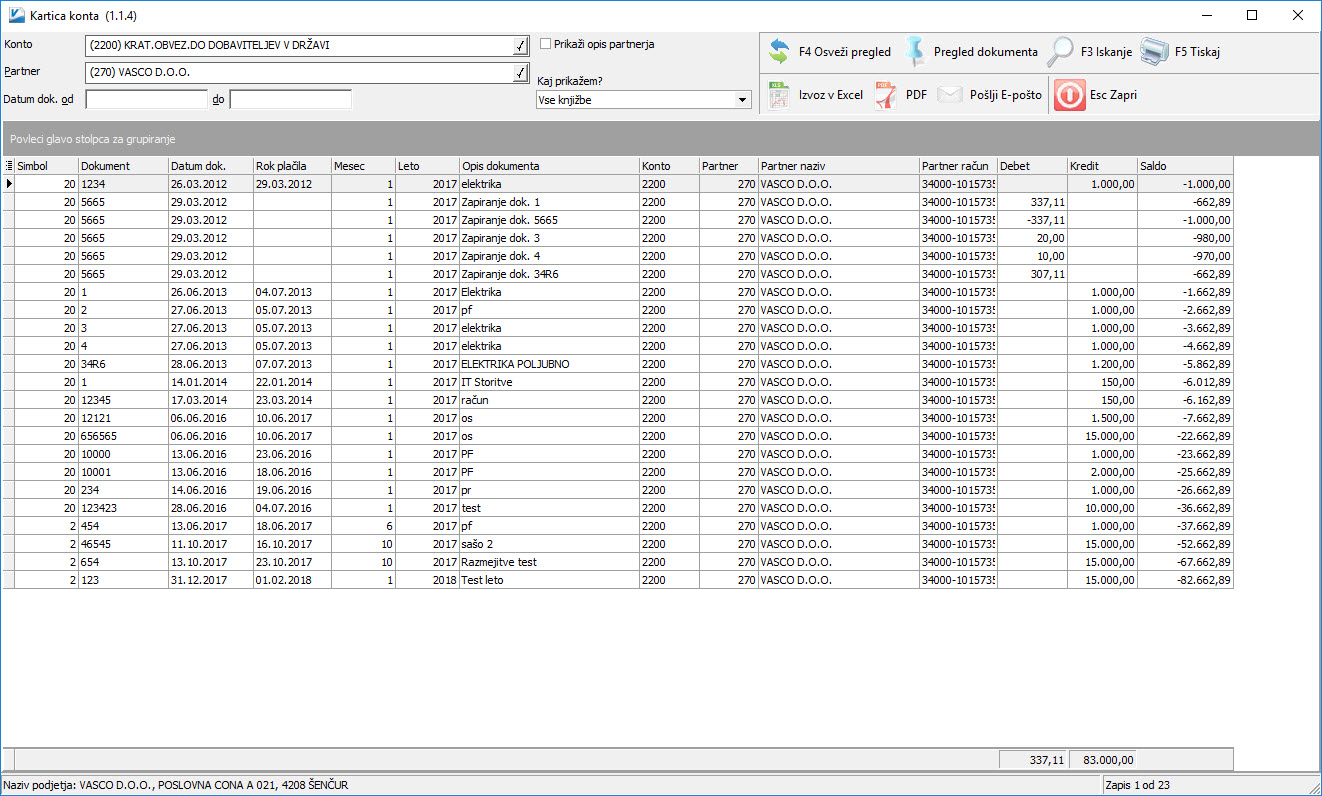The width and height of the screenshot is (1322, 796).
Task: Click the Pregled dokumenta button label
Action: tap(985, 52)
